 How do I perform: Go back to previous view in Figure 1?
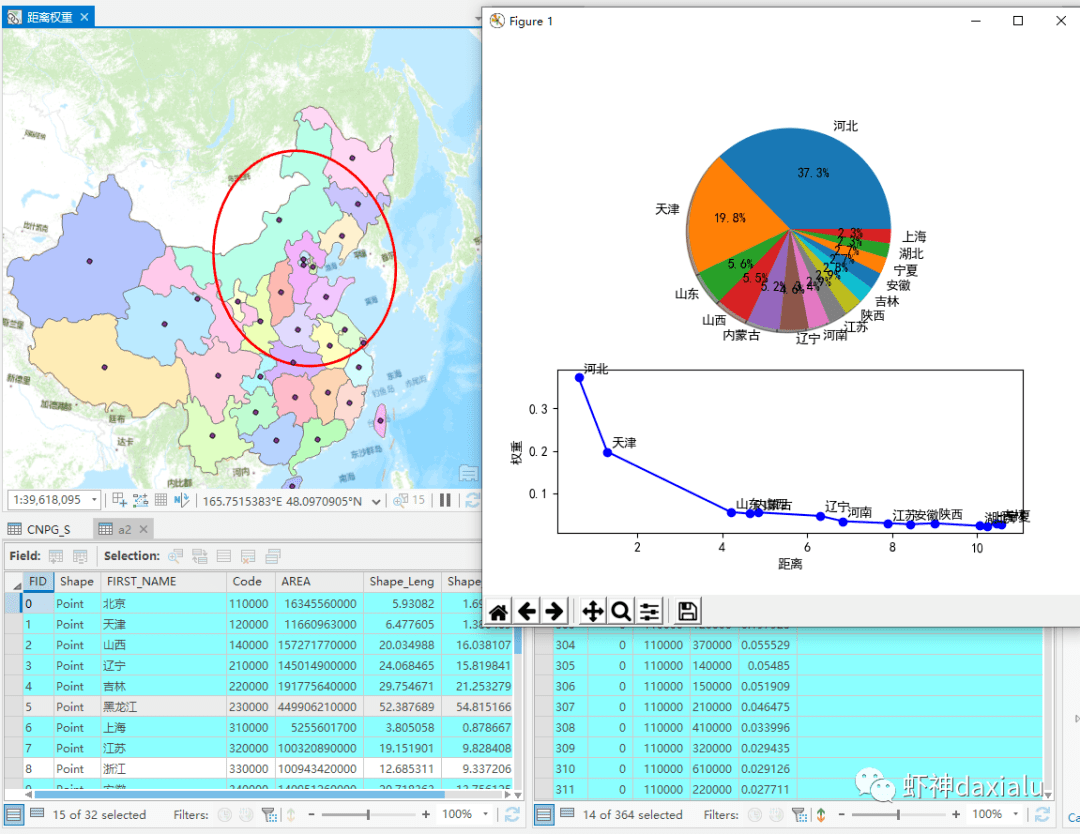pos(527,611)
